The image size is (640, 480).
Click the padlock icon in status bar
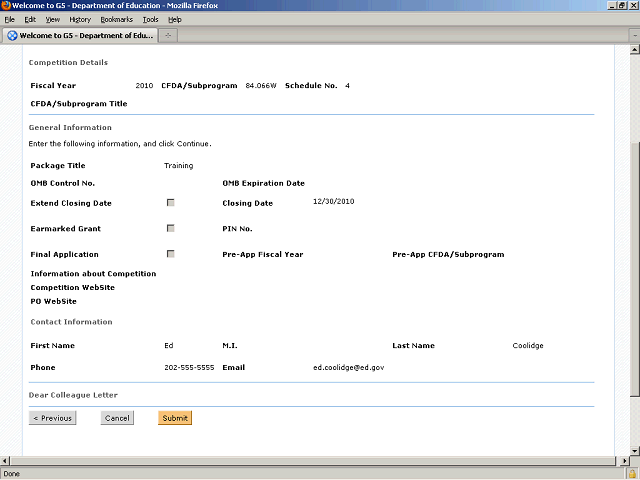point(633,474)
